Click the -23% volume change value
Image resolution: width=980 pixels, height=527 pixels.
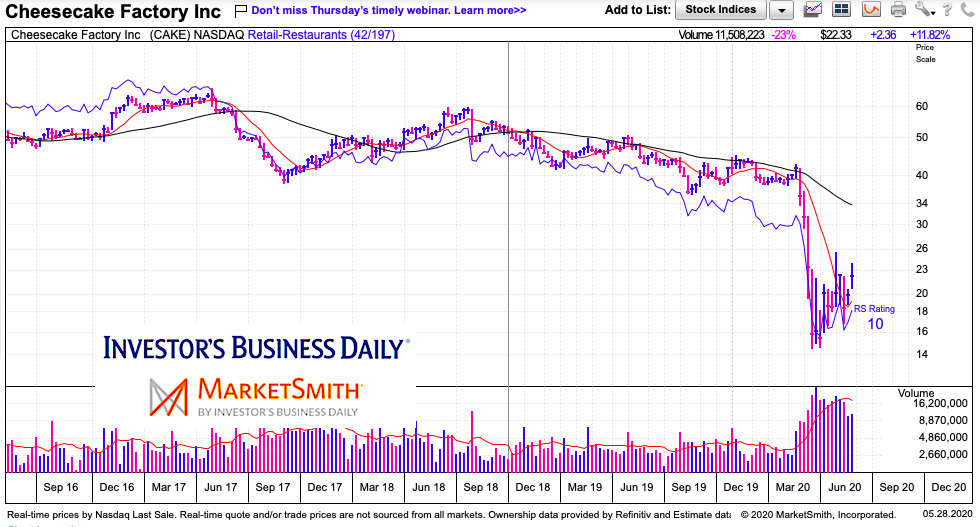(784, 35)
